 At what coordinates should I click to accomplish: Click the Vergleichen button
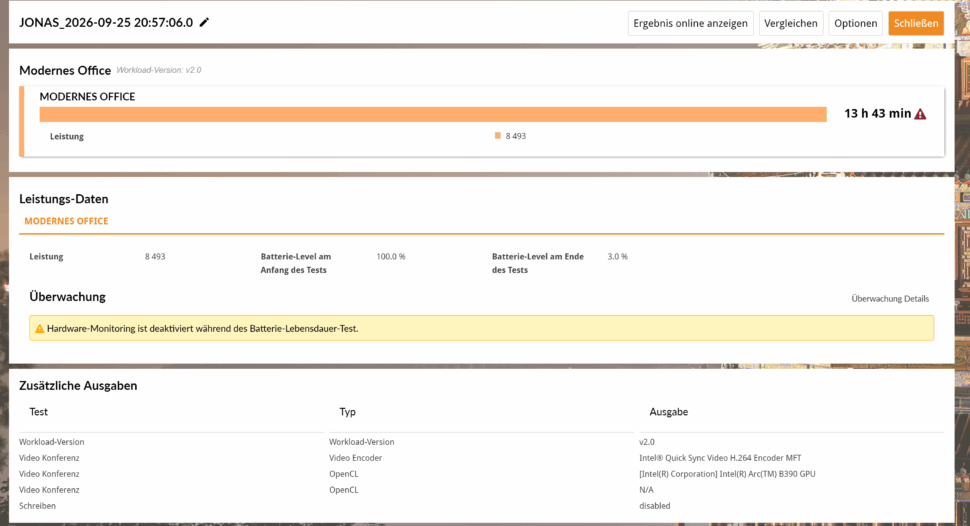[x=791, y=24]
